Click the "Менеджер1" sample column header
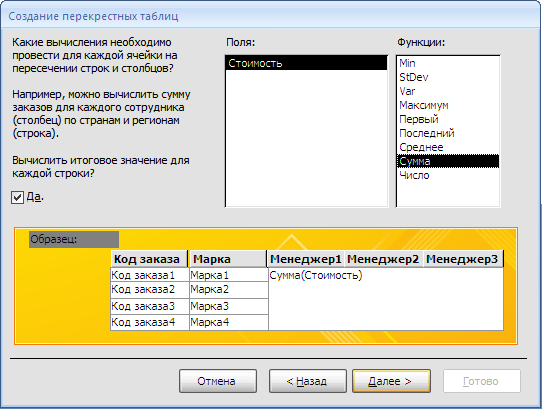 (x=306, y=259)
